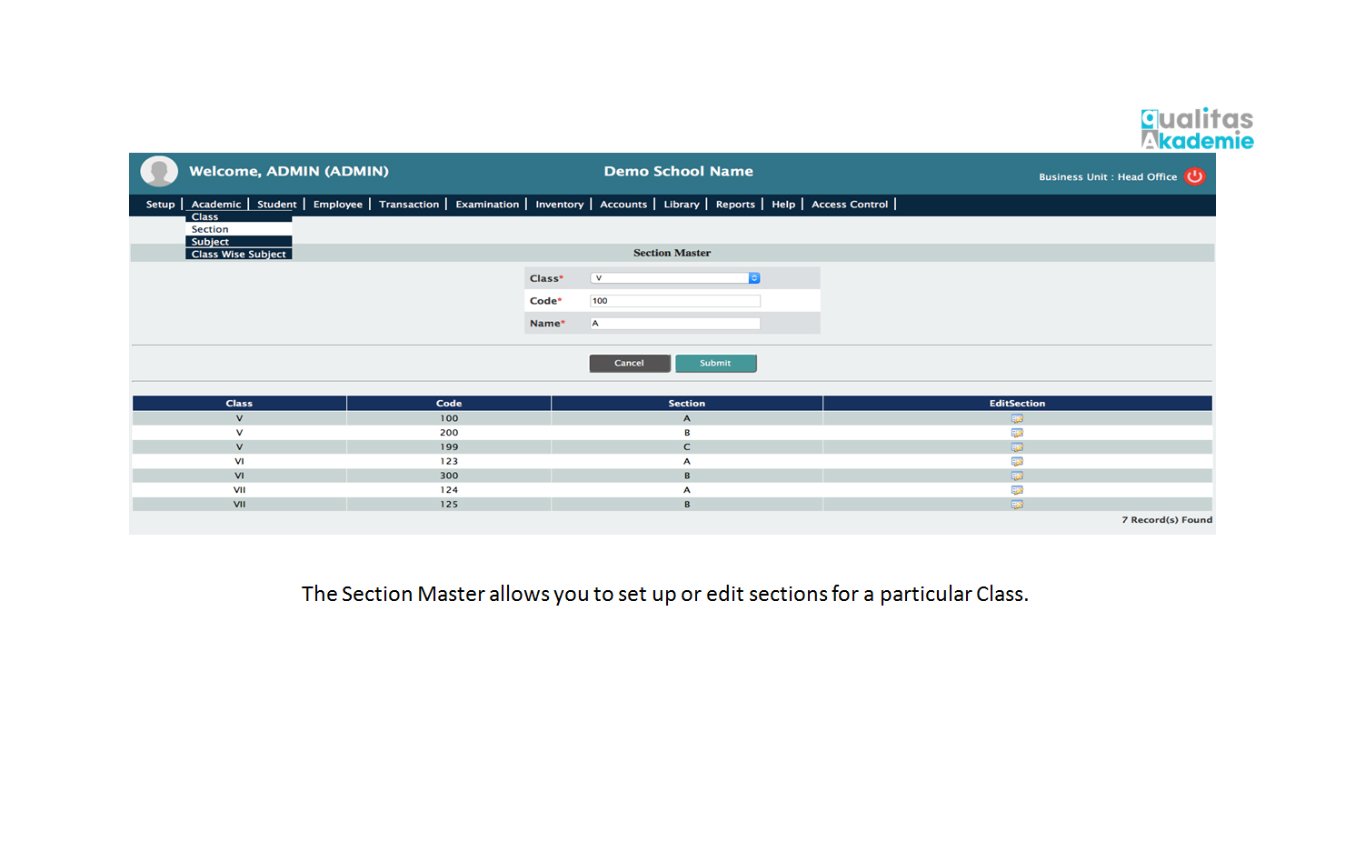Image resolution: width=1365 pixels, height=862 pixels.
Task: Focus the Code input field
Action: coord(675,301)
